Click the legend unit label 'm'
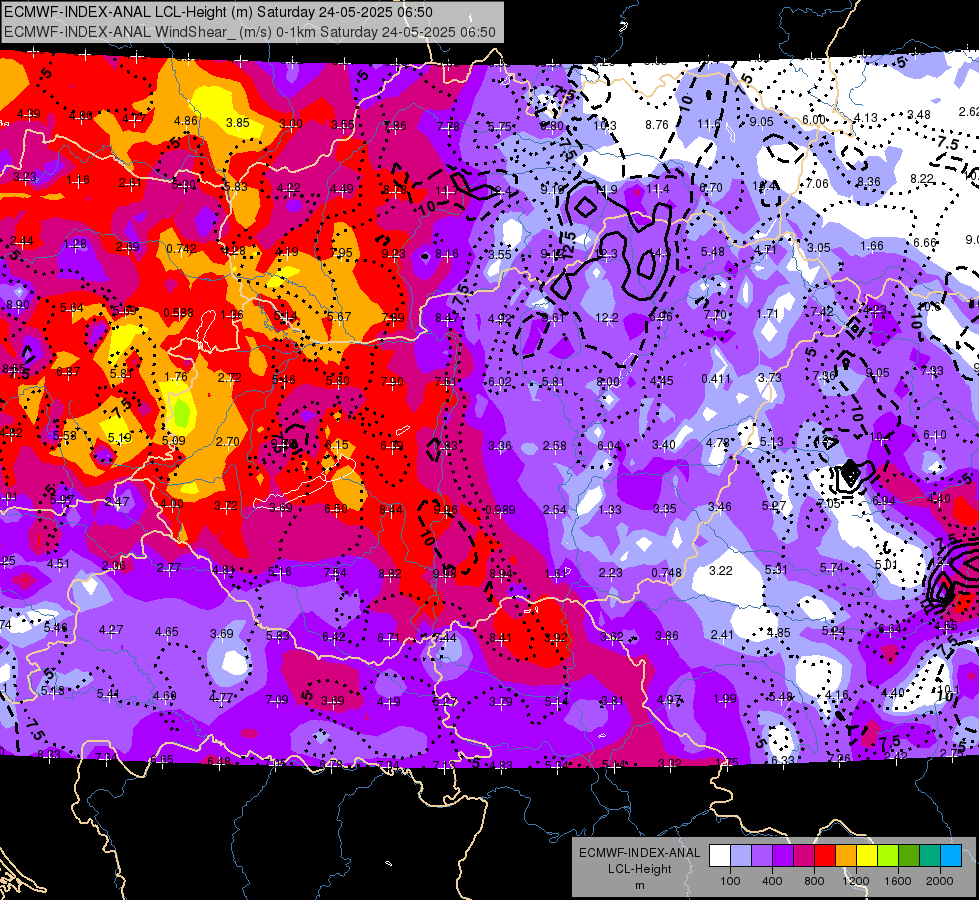The height and width of the screenshot is (900, 979). tap(640, 886)
